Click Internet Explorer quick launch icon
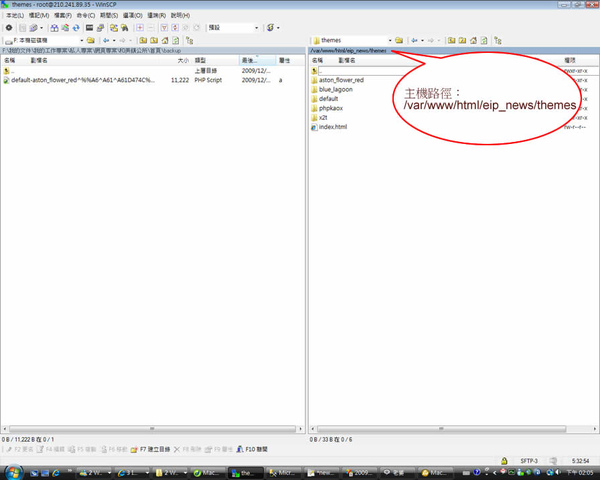 pos(56,473)
